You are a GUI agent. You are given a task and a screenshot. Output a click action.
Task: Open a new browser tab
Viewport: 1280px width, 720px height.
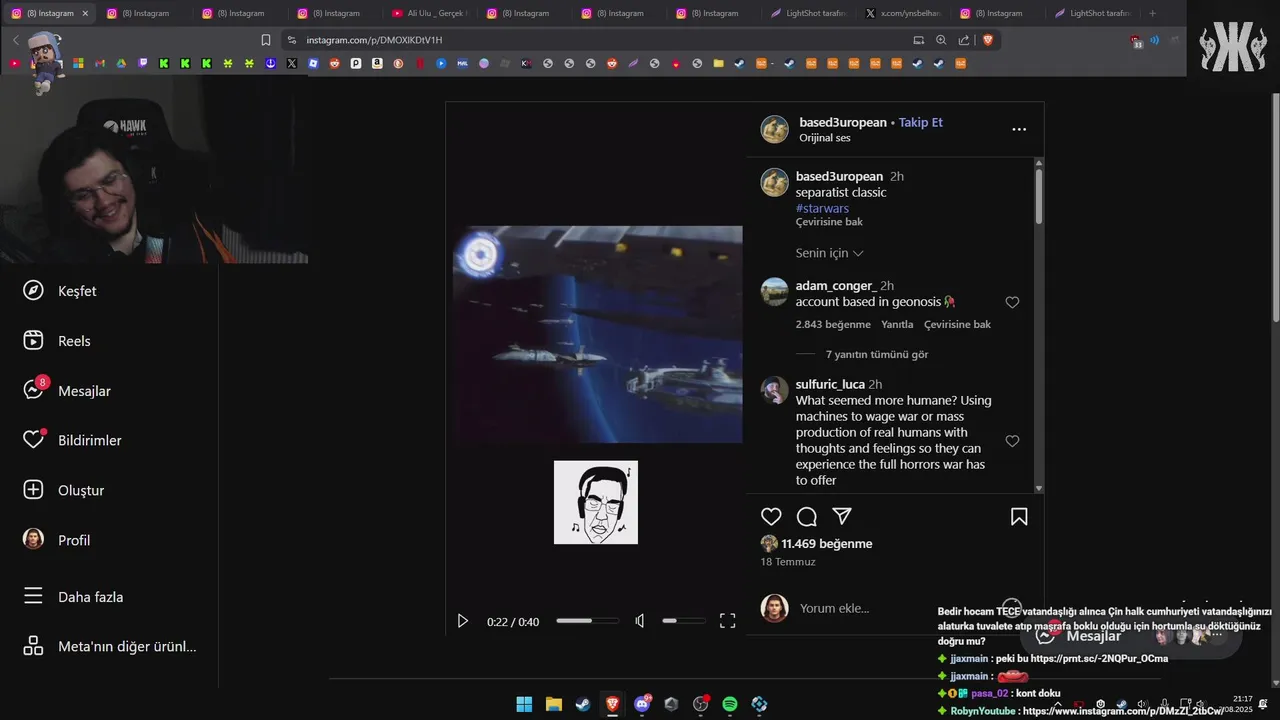pos(1152,13)
